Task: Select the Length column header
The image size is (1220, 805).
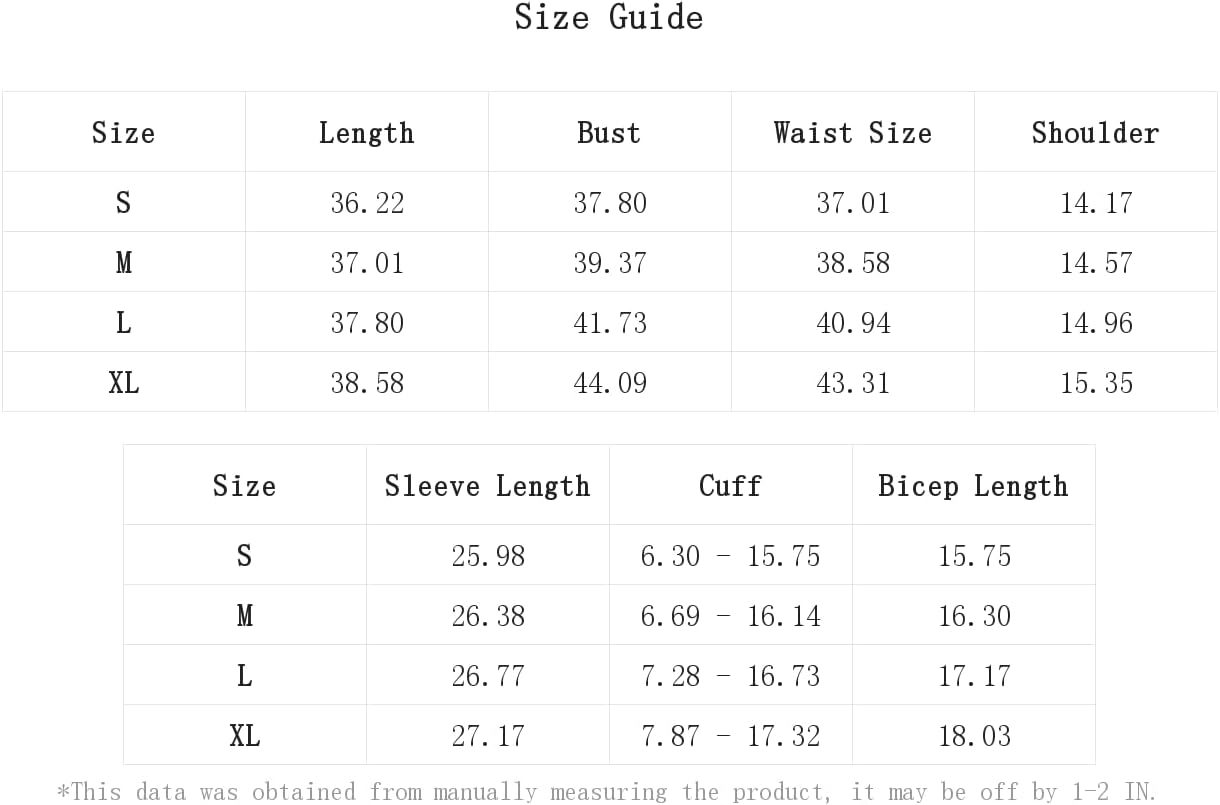Action: (x=367, y=132)
